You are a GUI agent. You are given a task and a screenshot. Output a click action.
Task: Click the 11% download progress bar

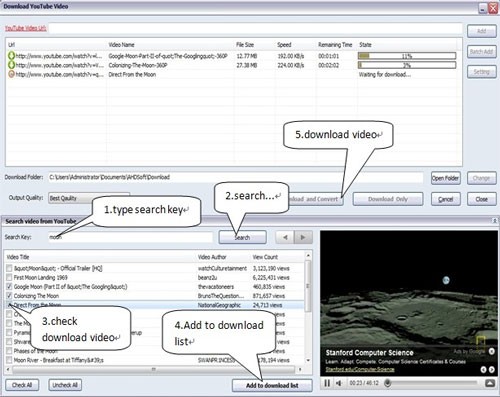[x=407, y=56]
